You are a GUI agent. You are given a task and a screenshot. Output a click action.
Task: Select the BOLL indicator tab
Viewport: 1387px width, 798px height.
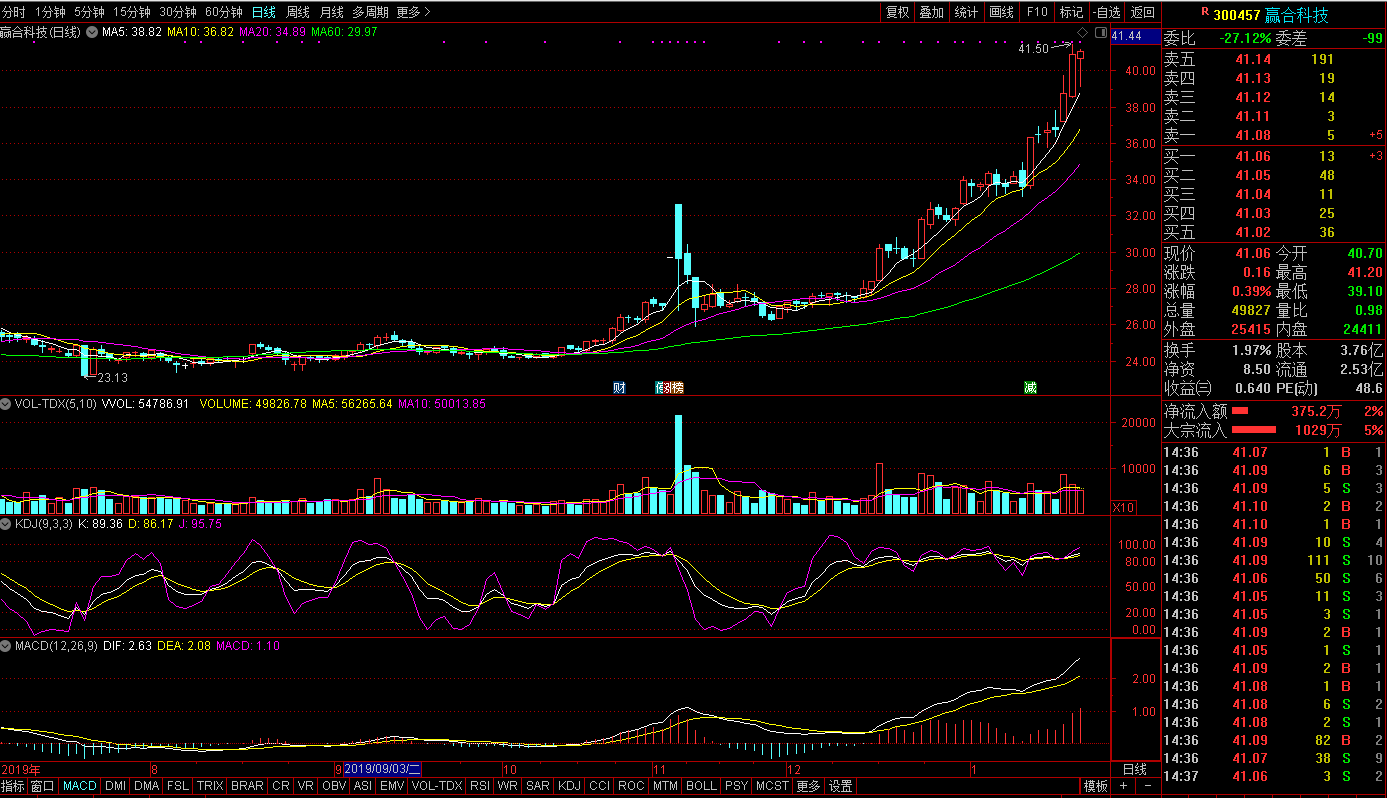click(x=701, y=786)
